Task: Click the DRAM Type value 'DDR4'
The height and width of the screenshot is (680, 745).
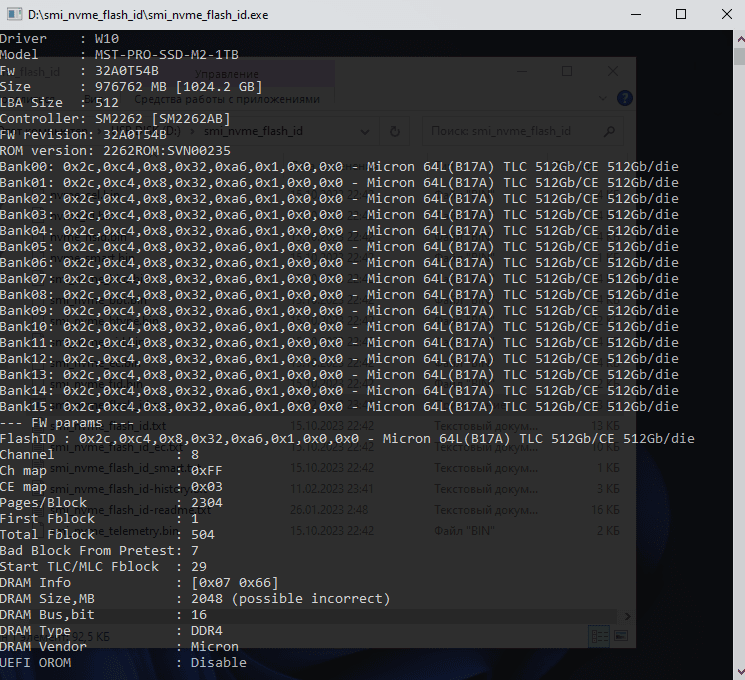Action: (207, 631)
